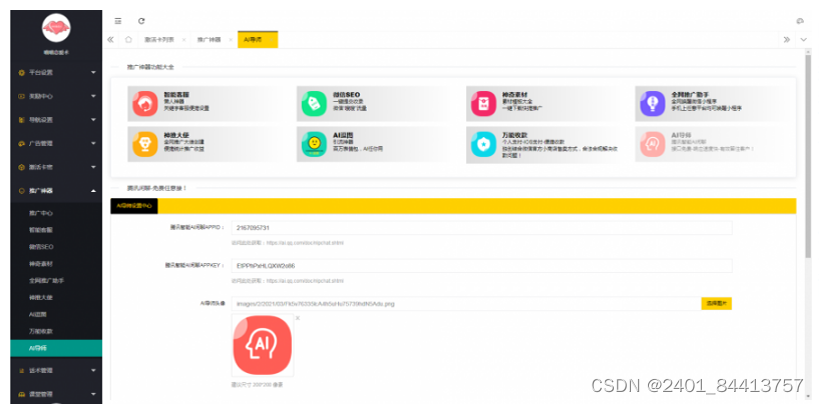Image resolution: width=819 pixels, height=404 pixels.
Task: Open the red 智能客服 customer service card icon
Action: tap(145, 103)
